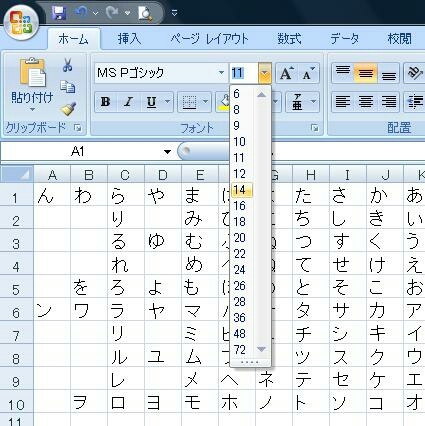
Task: Open text orientation button
Action: click(x=415, y=73)
